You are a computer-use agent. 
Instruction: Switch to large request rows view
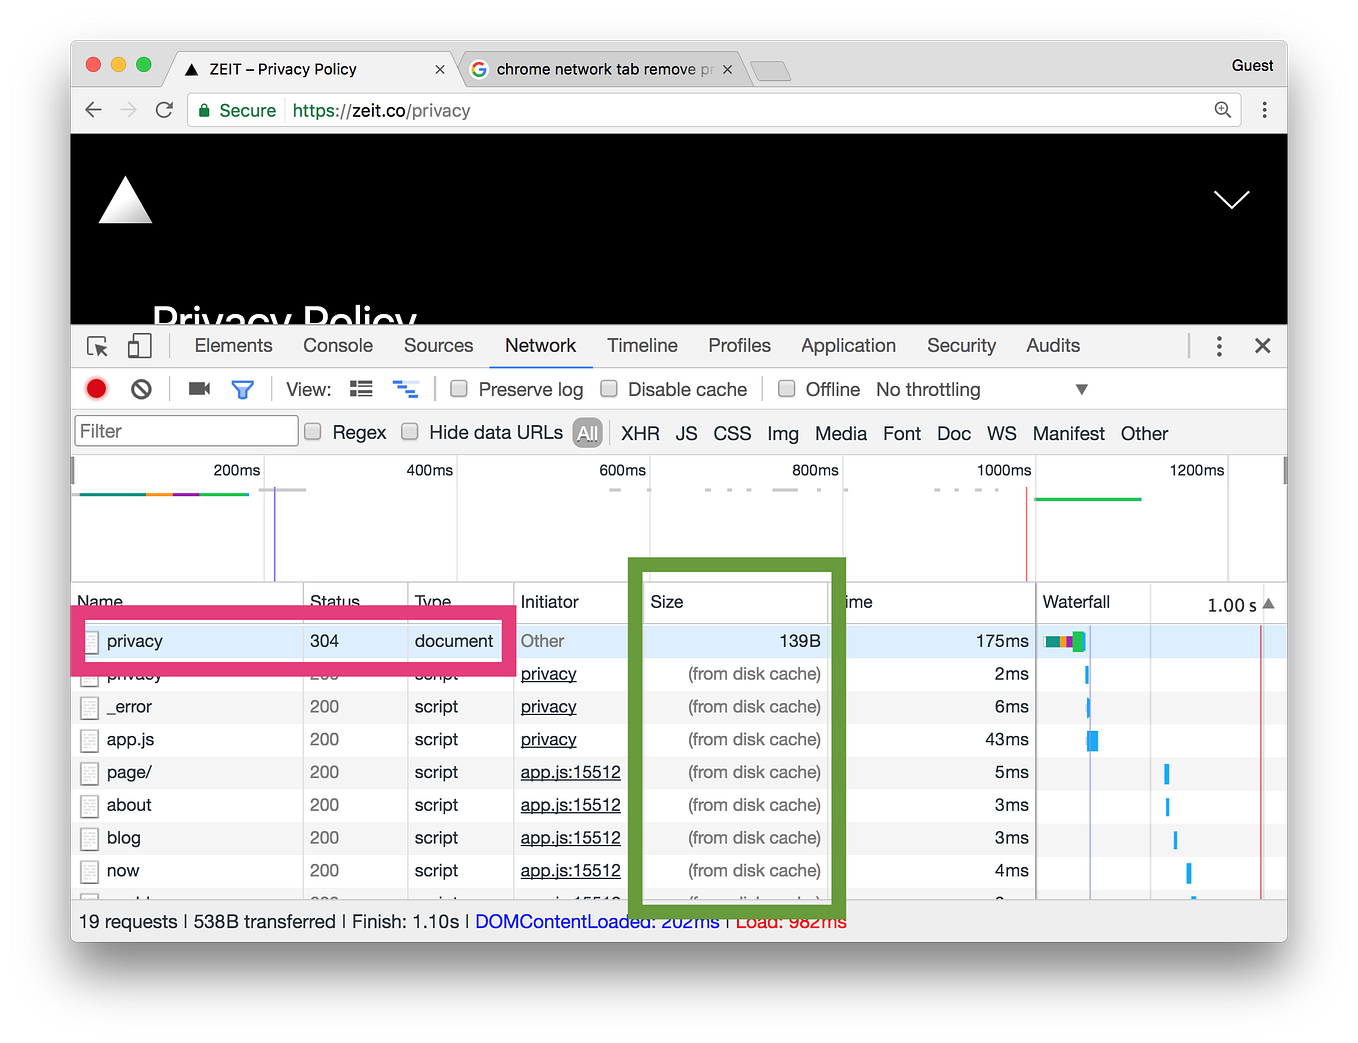tap(361, 389)
